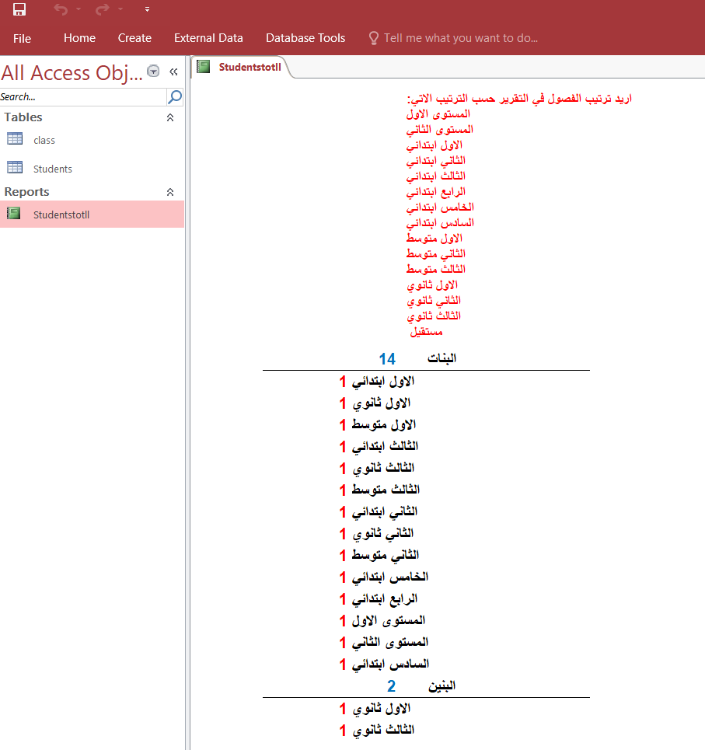The width and height of the screenshot is (705, 750).
Task: Click the red note line مستقبل
Action: pos(426,331)
